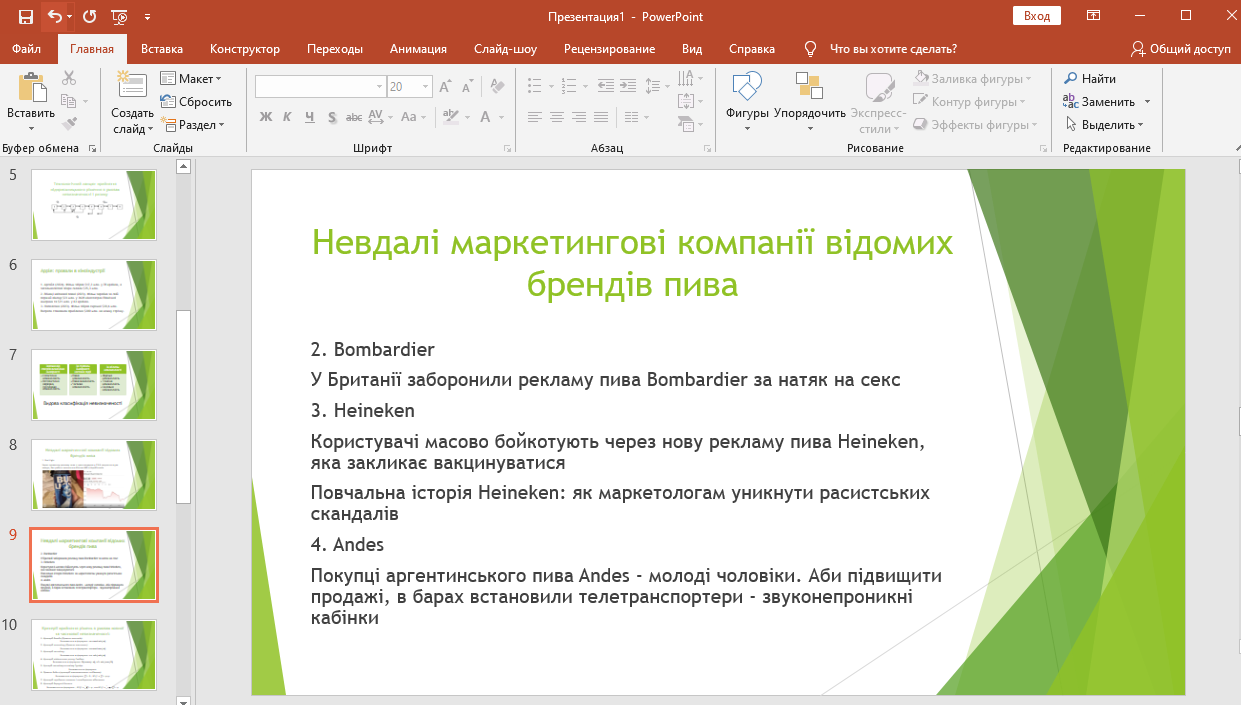Click the Cut scissors icon
The height and width of the screenshot is (705, 1241).
(x=69, y=78)
